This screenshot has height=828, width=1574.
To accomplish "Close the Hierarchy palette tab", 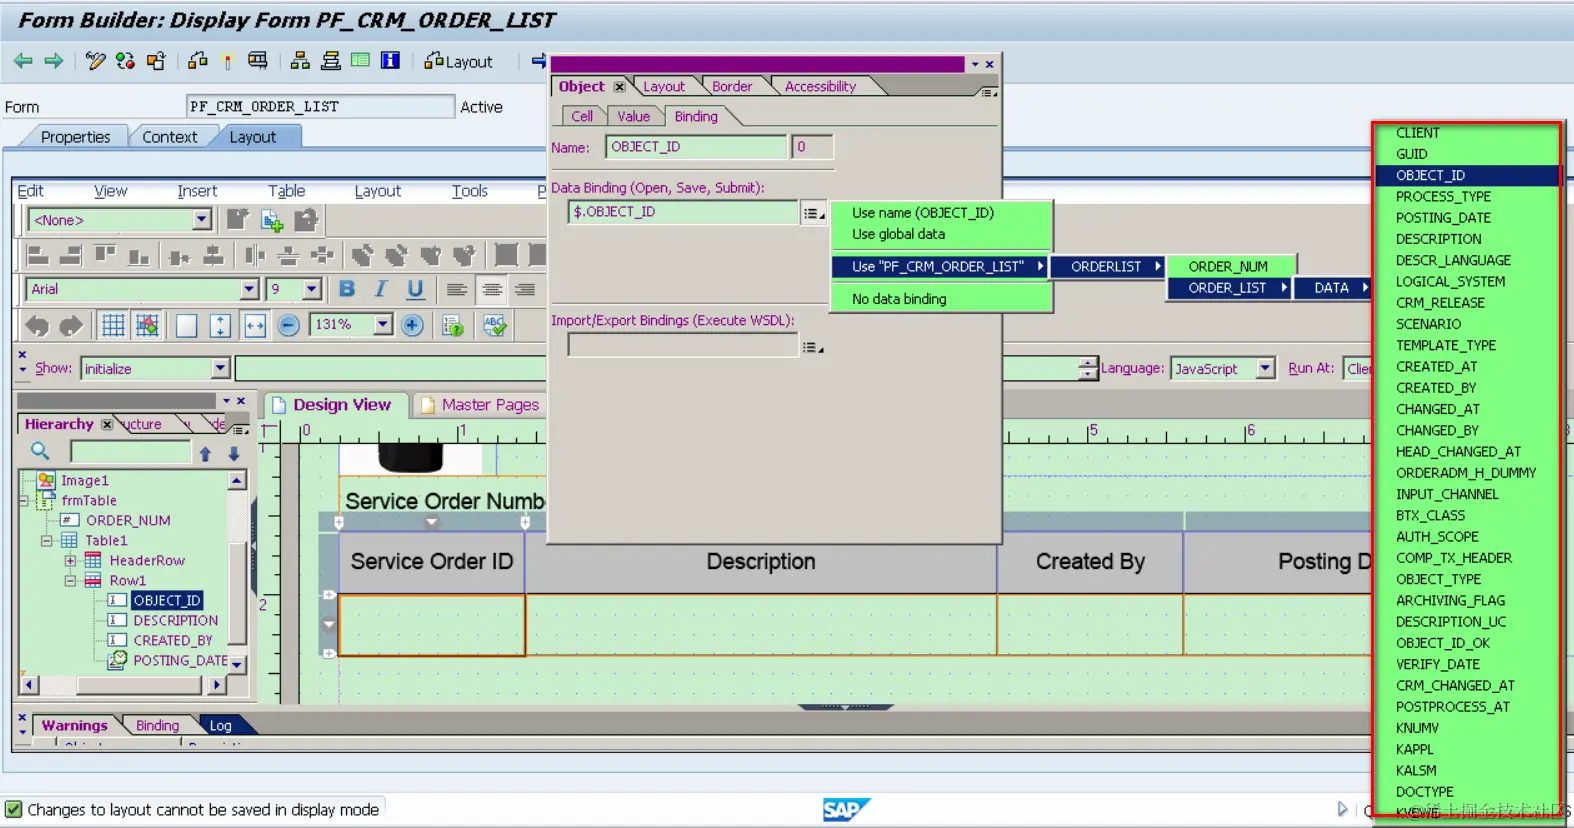I will click(107, 425).
